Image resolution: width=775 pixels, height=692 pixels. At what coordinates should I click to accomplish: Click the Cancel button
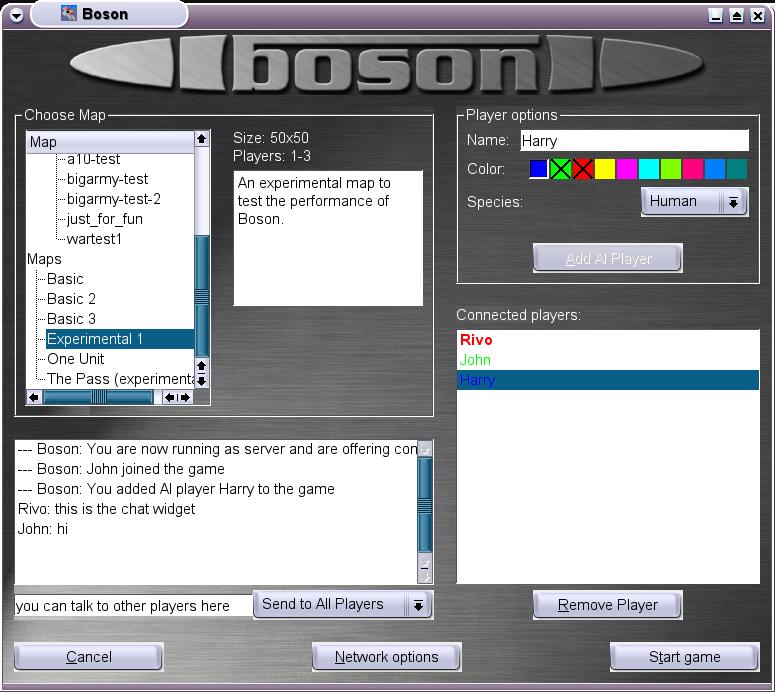pyautogui.click(x=88, y=657)
